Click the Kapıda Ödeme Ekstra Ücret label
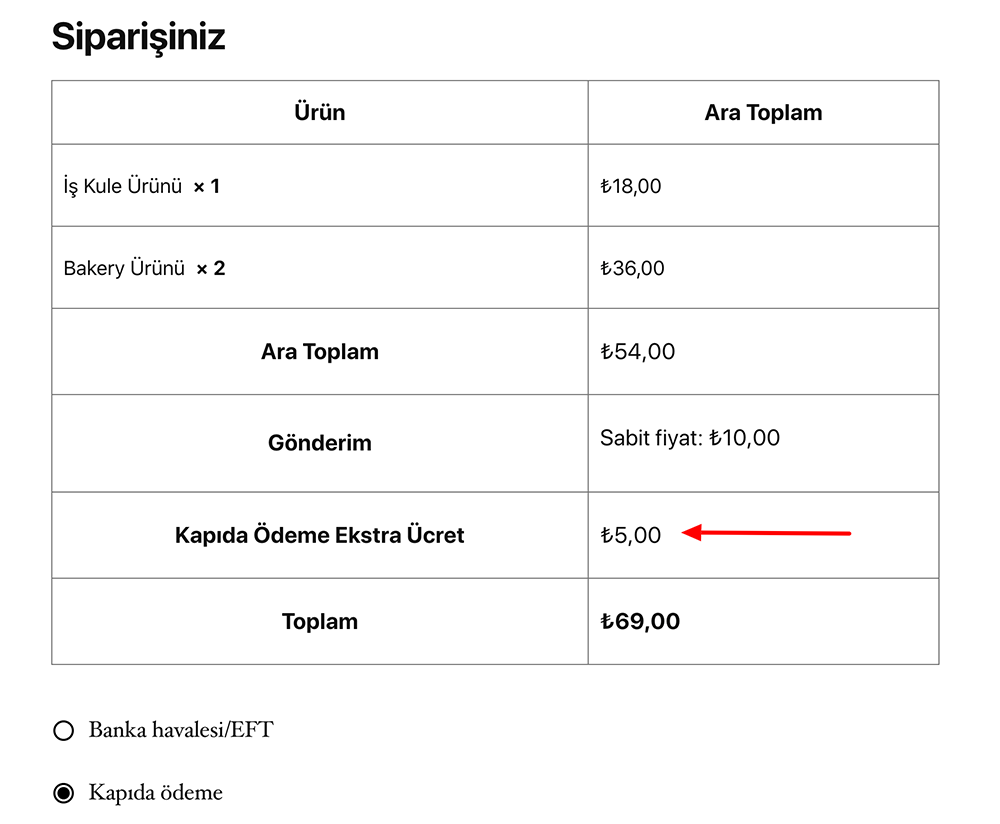This screenshot has height=824, width=1000. (x=320, y=535)
